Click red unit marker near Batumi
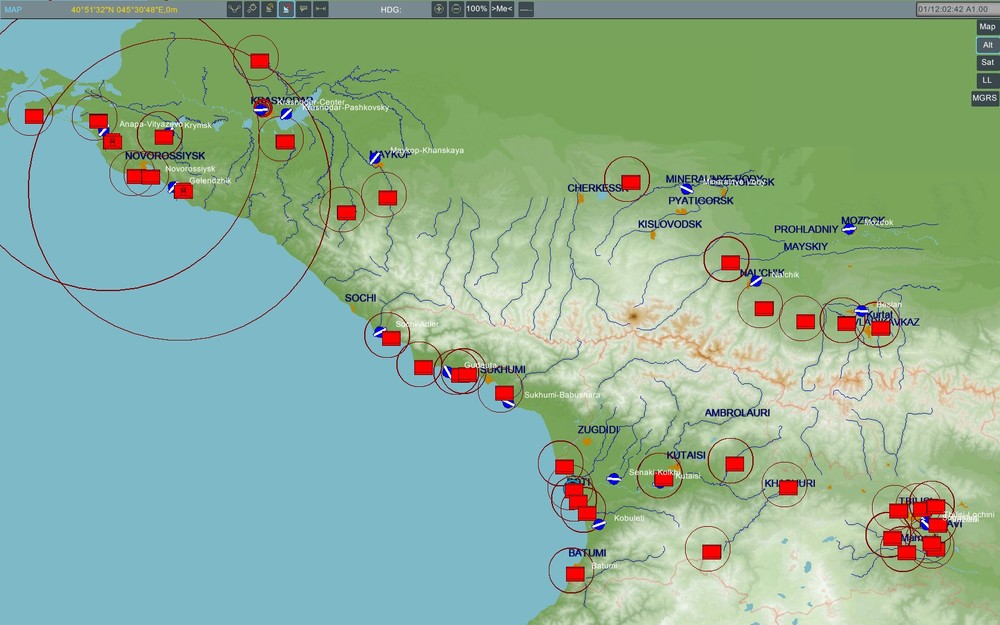The image size is (1000, 625). click(x=575, y=574)
